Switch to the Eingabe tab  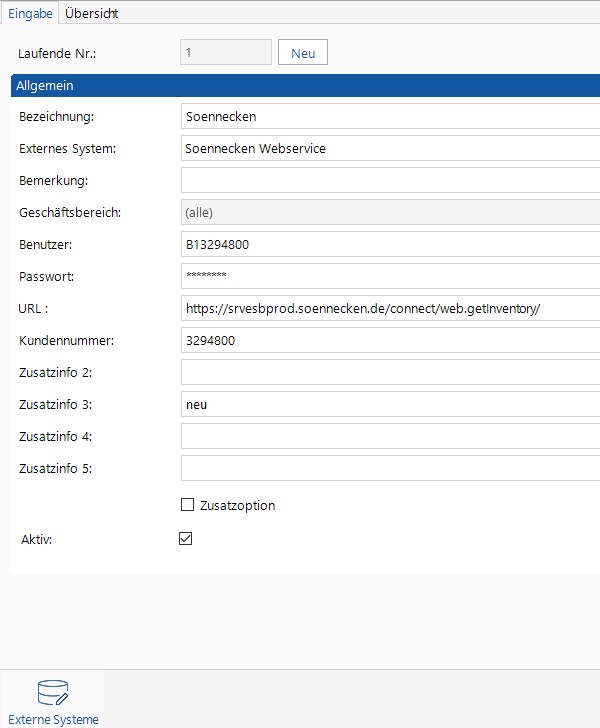tap(30, 13)
